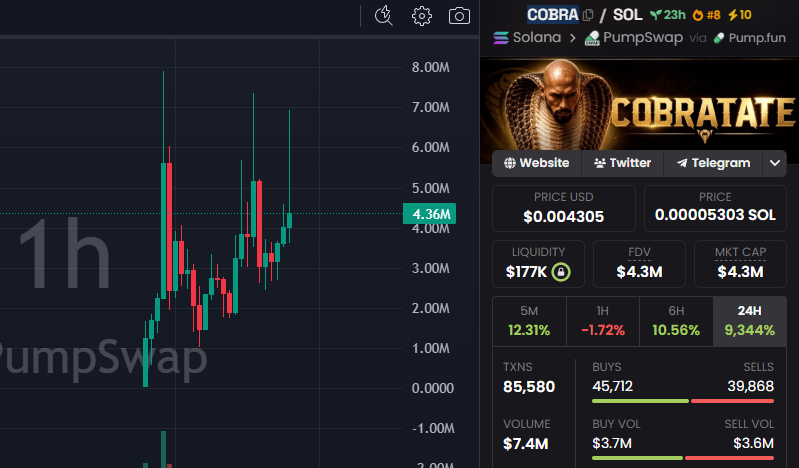Click the 8.00M price axis label
Viewport: 799px width, 468px height.
pyautogui.click(x=431, y=67)
